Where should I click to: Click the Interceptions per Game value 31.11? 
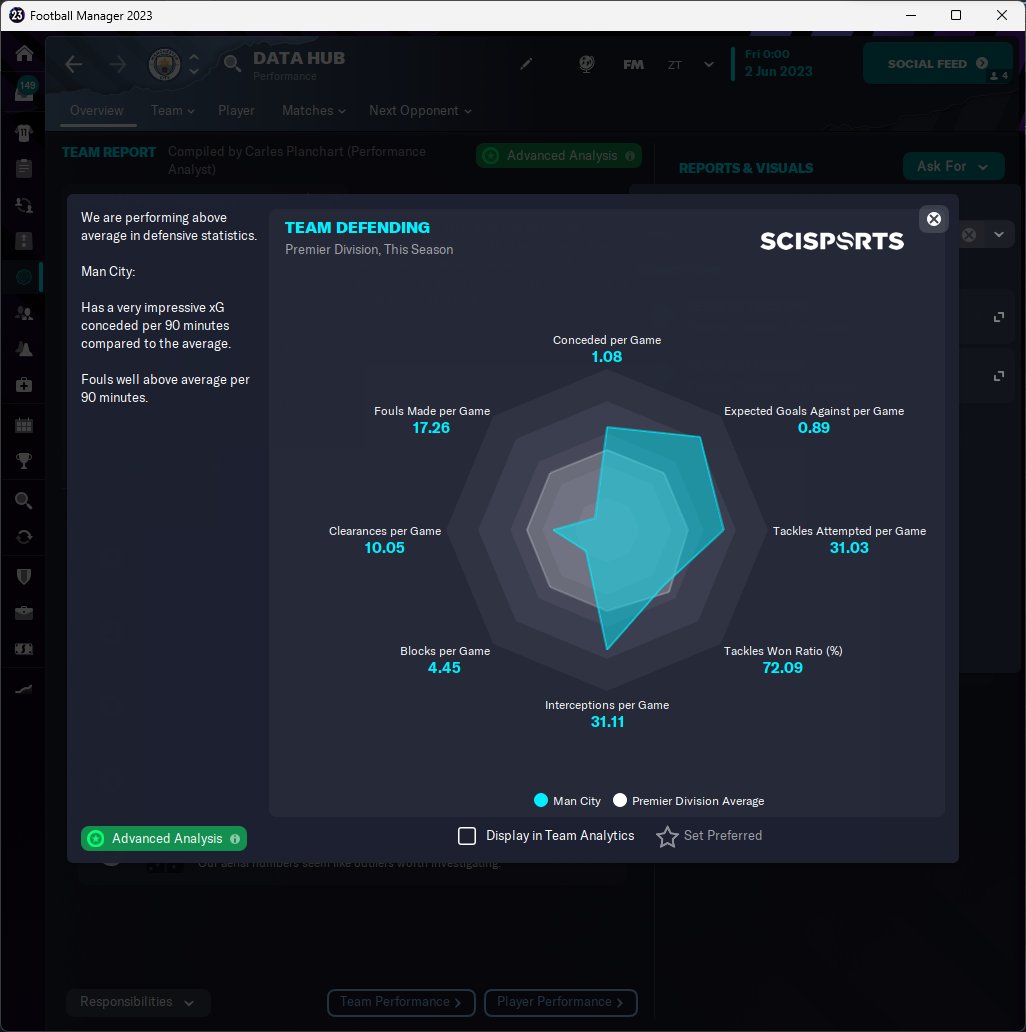[x=607, y=721]
